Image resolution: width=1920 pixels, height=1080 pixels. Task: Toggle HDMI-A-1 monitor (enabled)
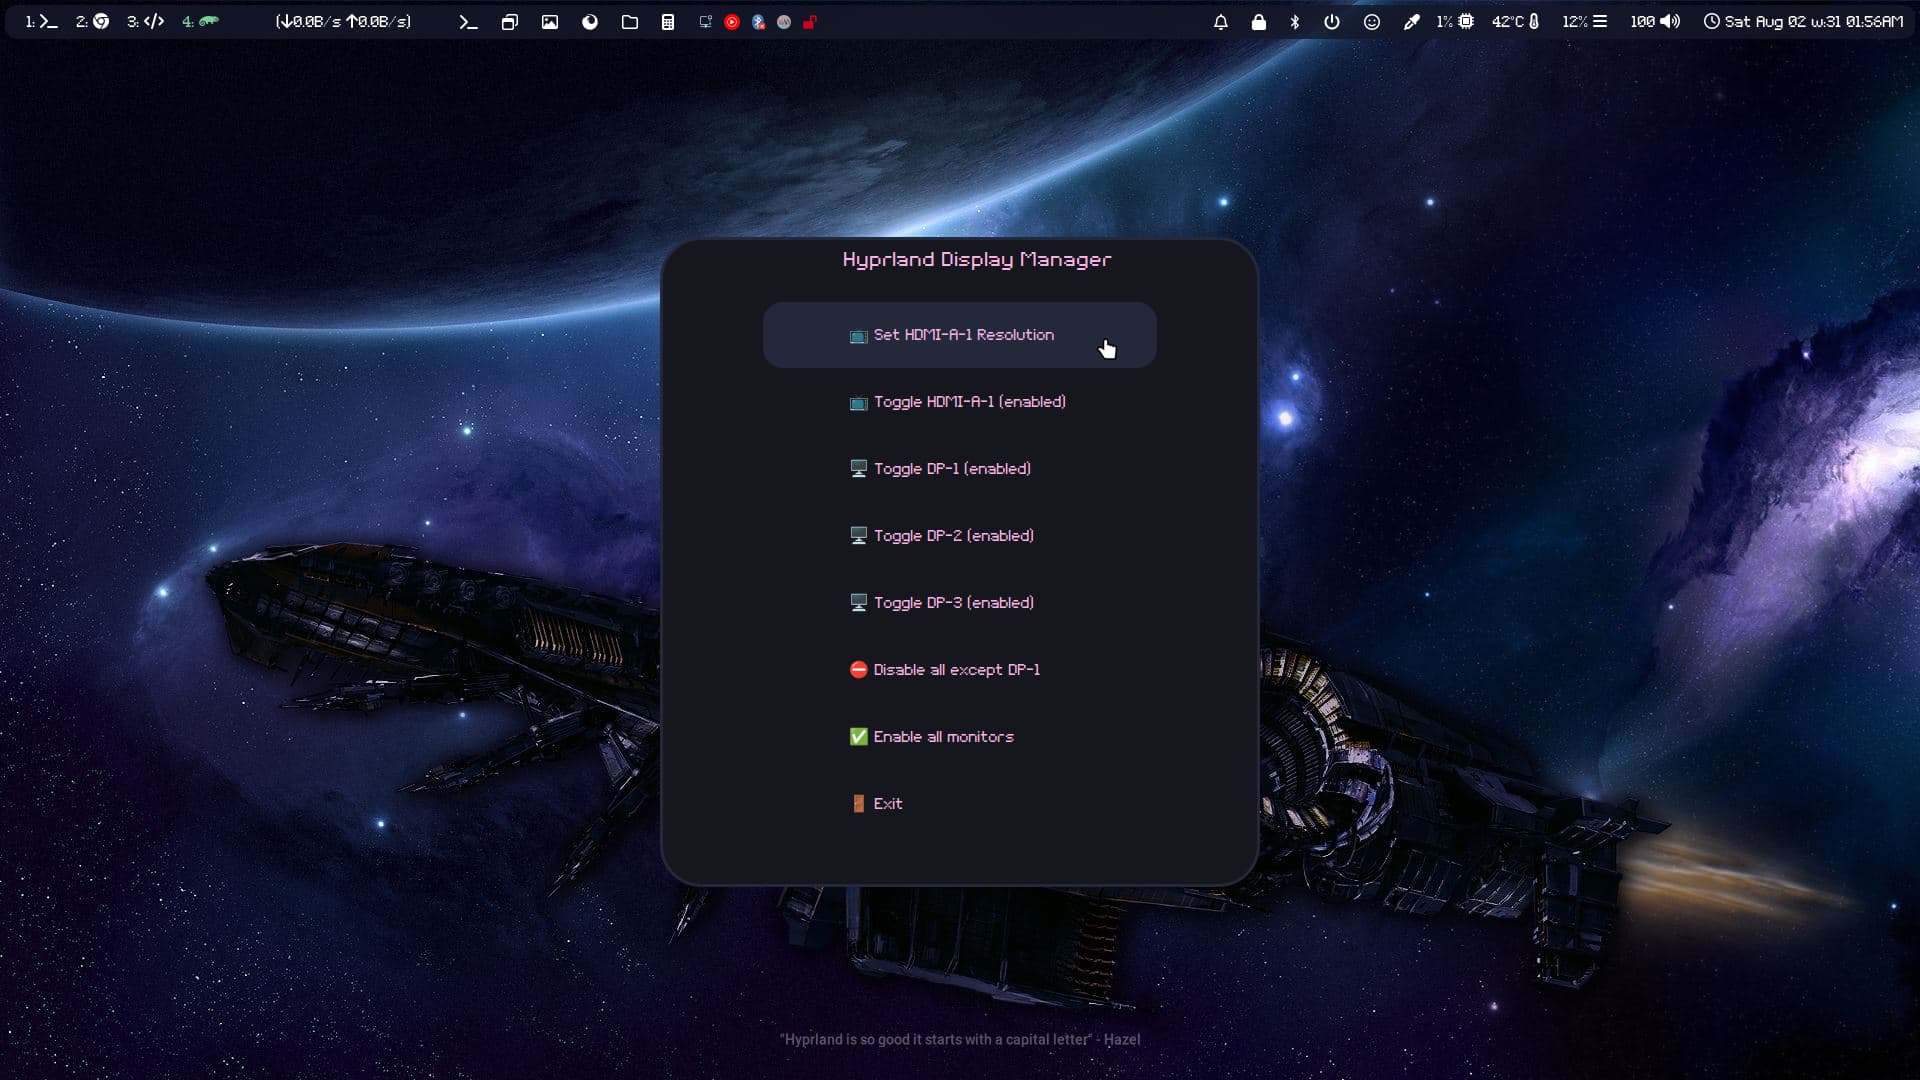pyautogui.click(x=960, y=402)
